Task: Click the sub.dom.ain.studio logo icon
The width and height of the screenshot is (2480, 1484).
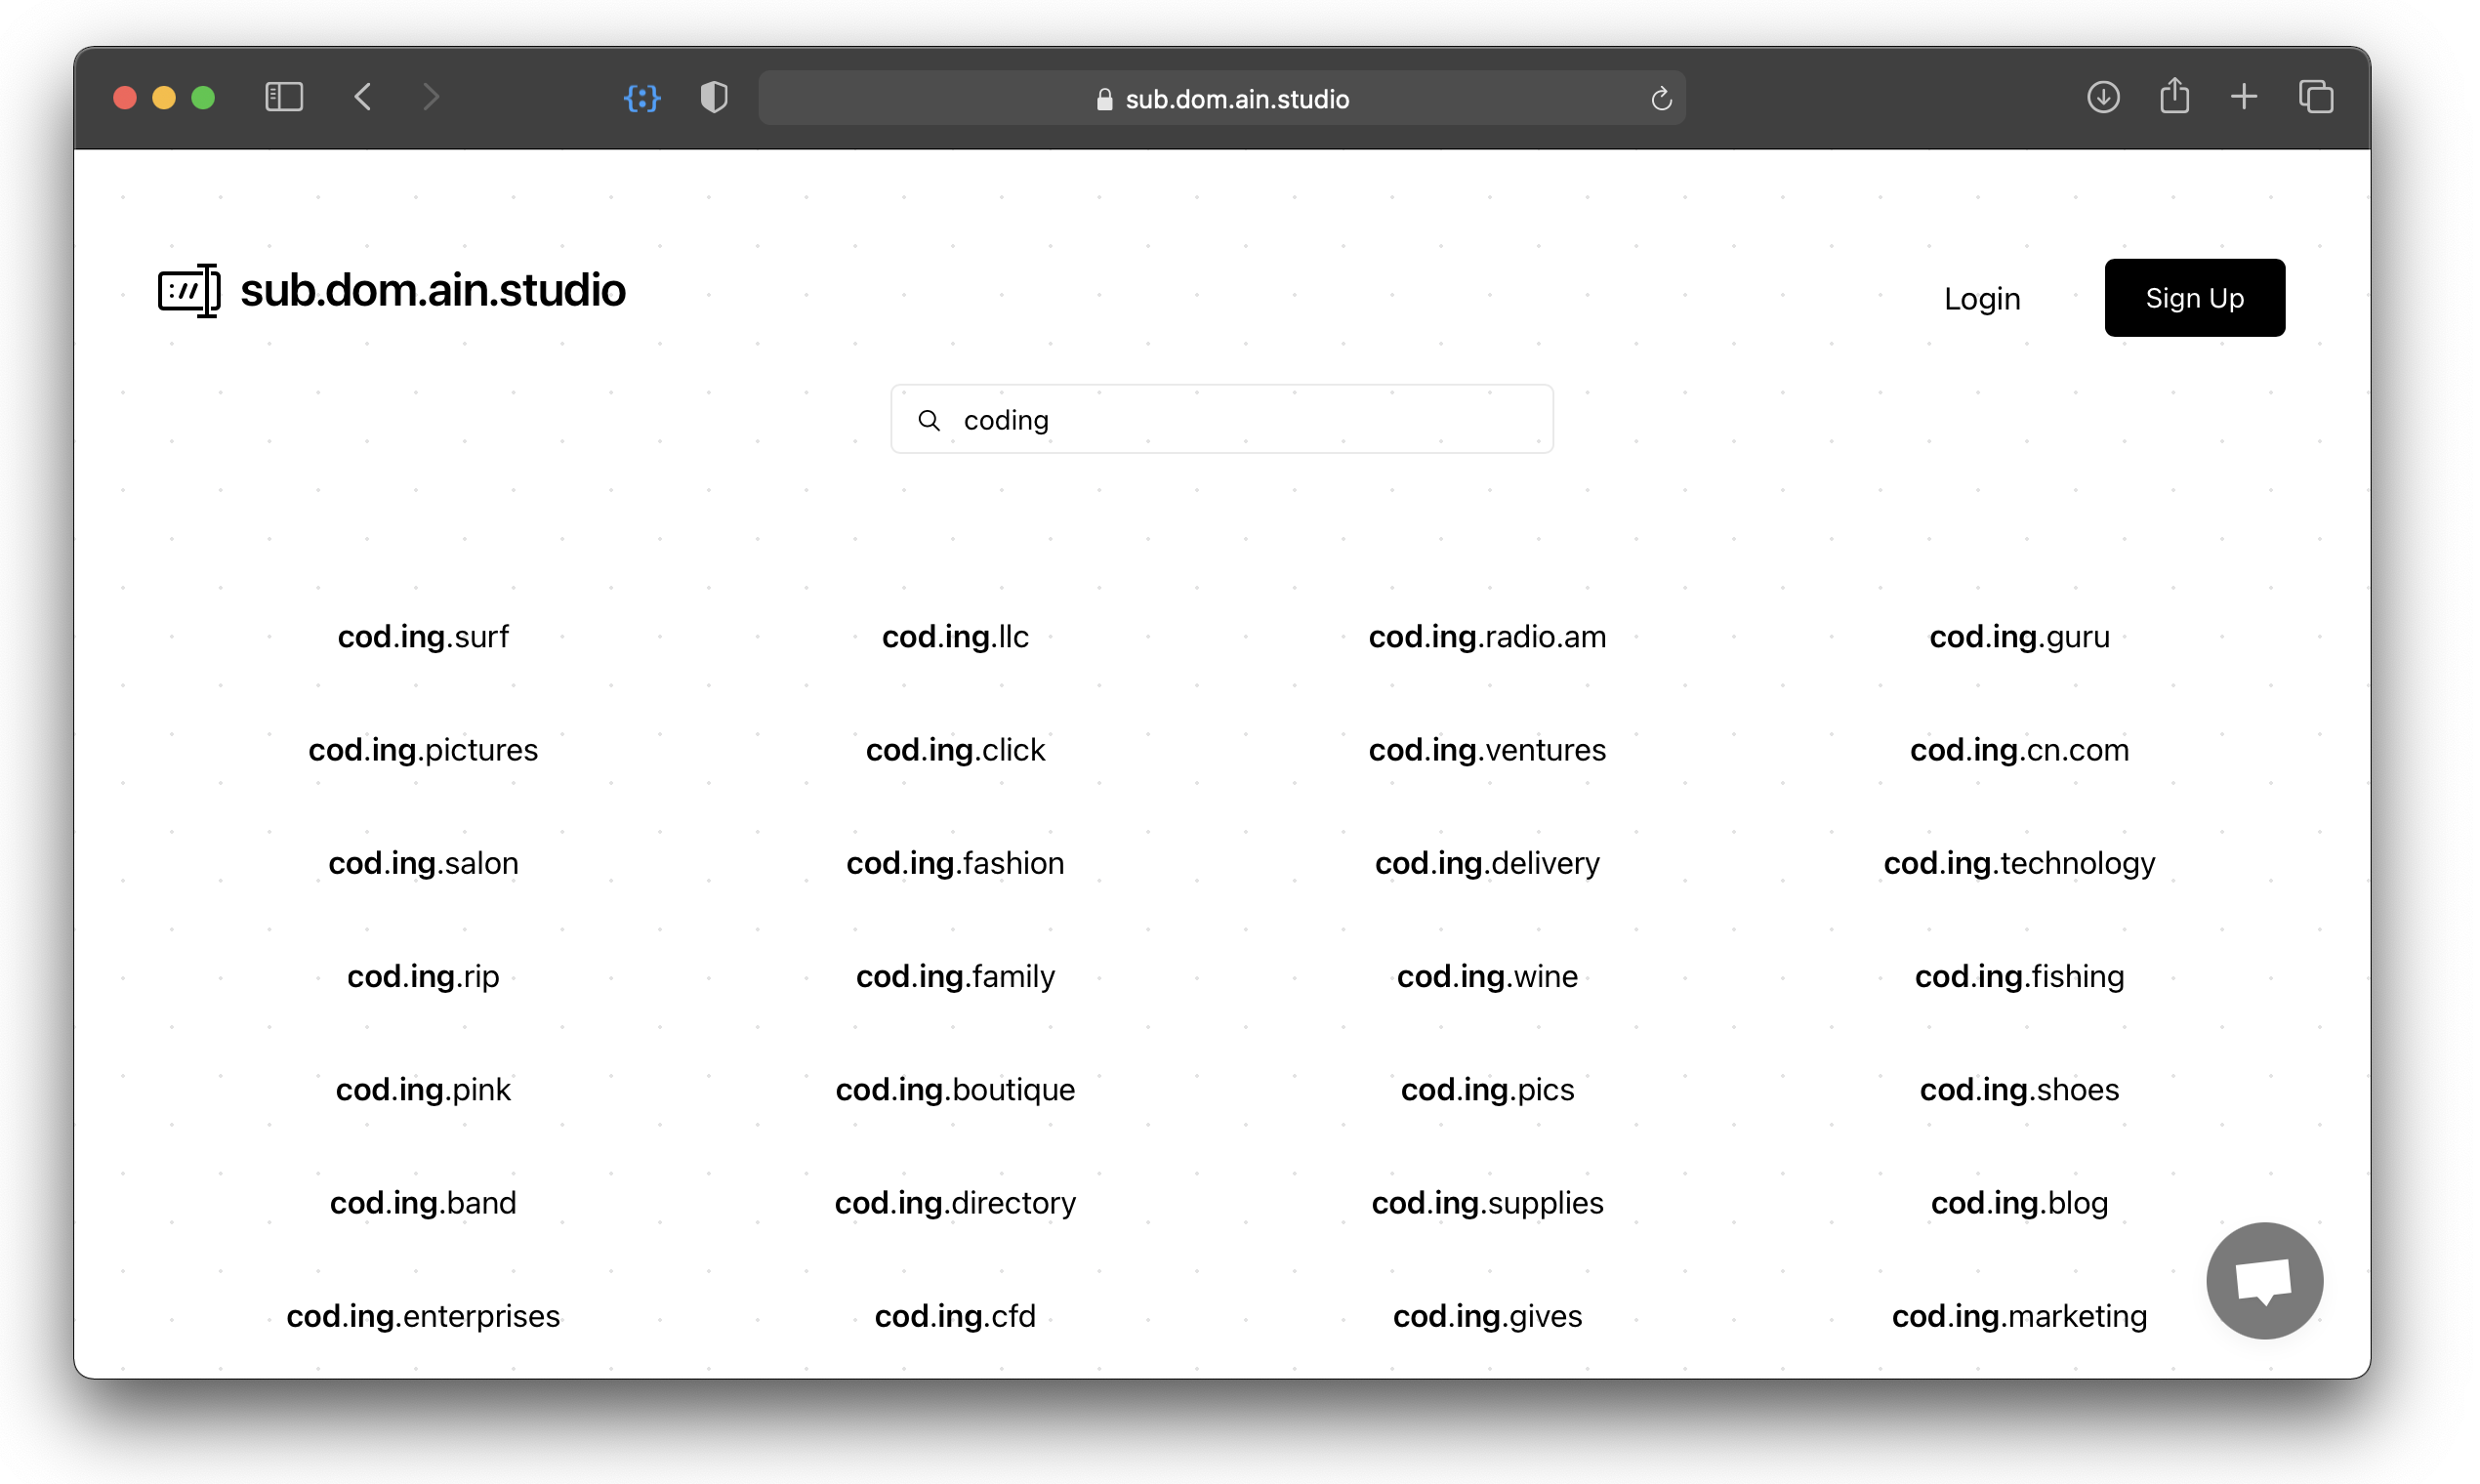Action: 189,291
